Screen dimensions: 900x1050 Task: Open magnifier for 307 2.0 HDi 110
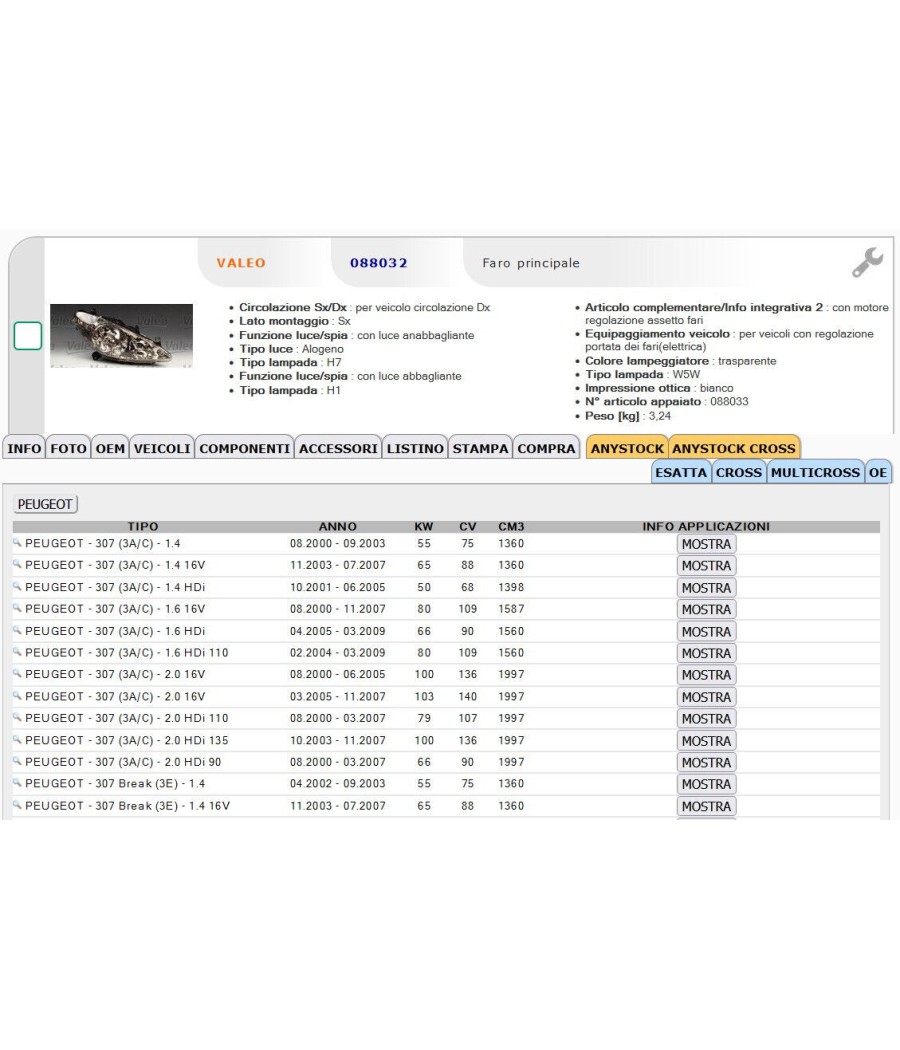coord(17,717)
